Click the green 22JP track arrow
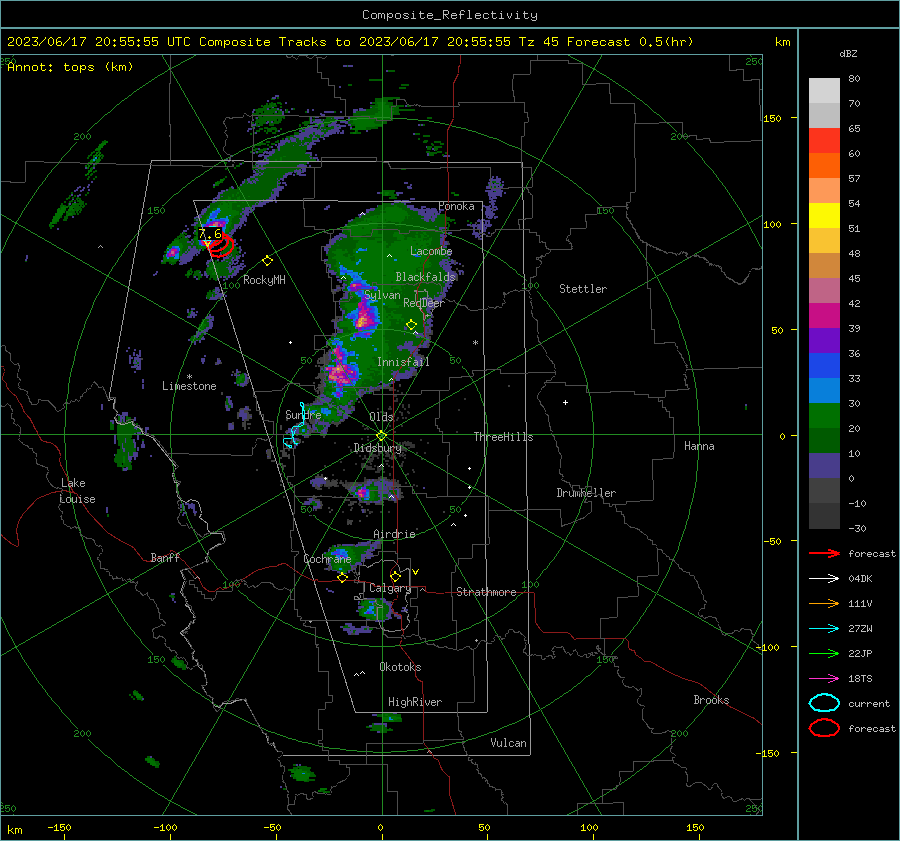This screenshot has height=841, width=900. coord(824,653)
